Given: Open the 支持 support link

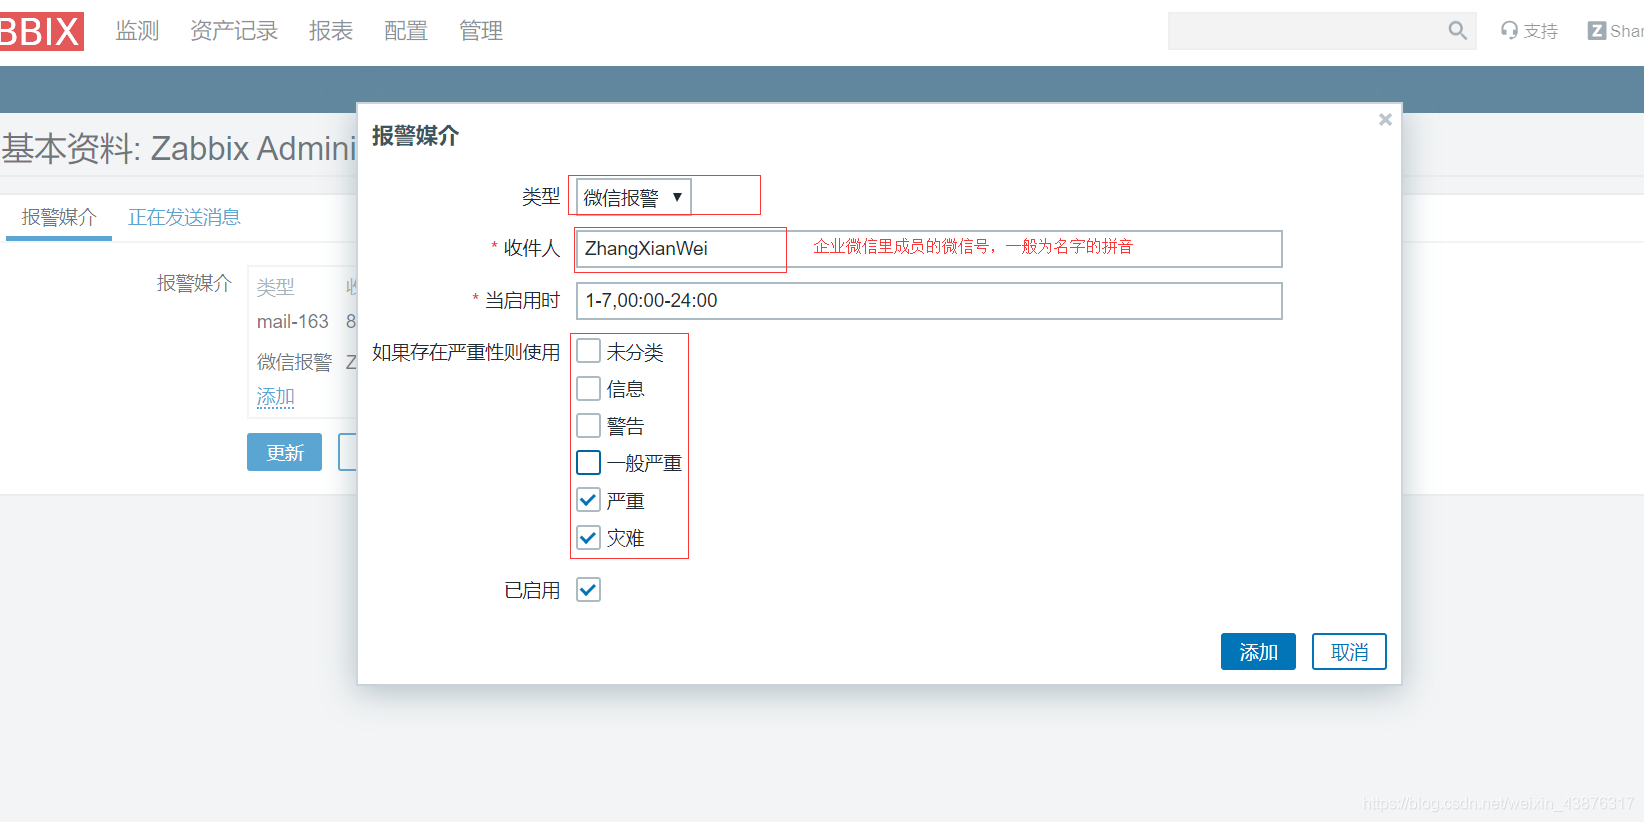Looking at the screenshot, I should tap(1529, 31).
